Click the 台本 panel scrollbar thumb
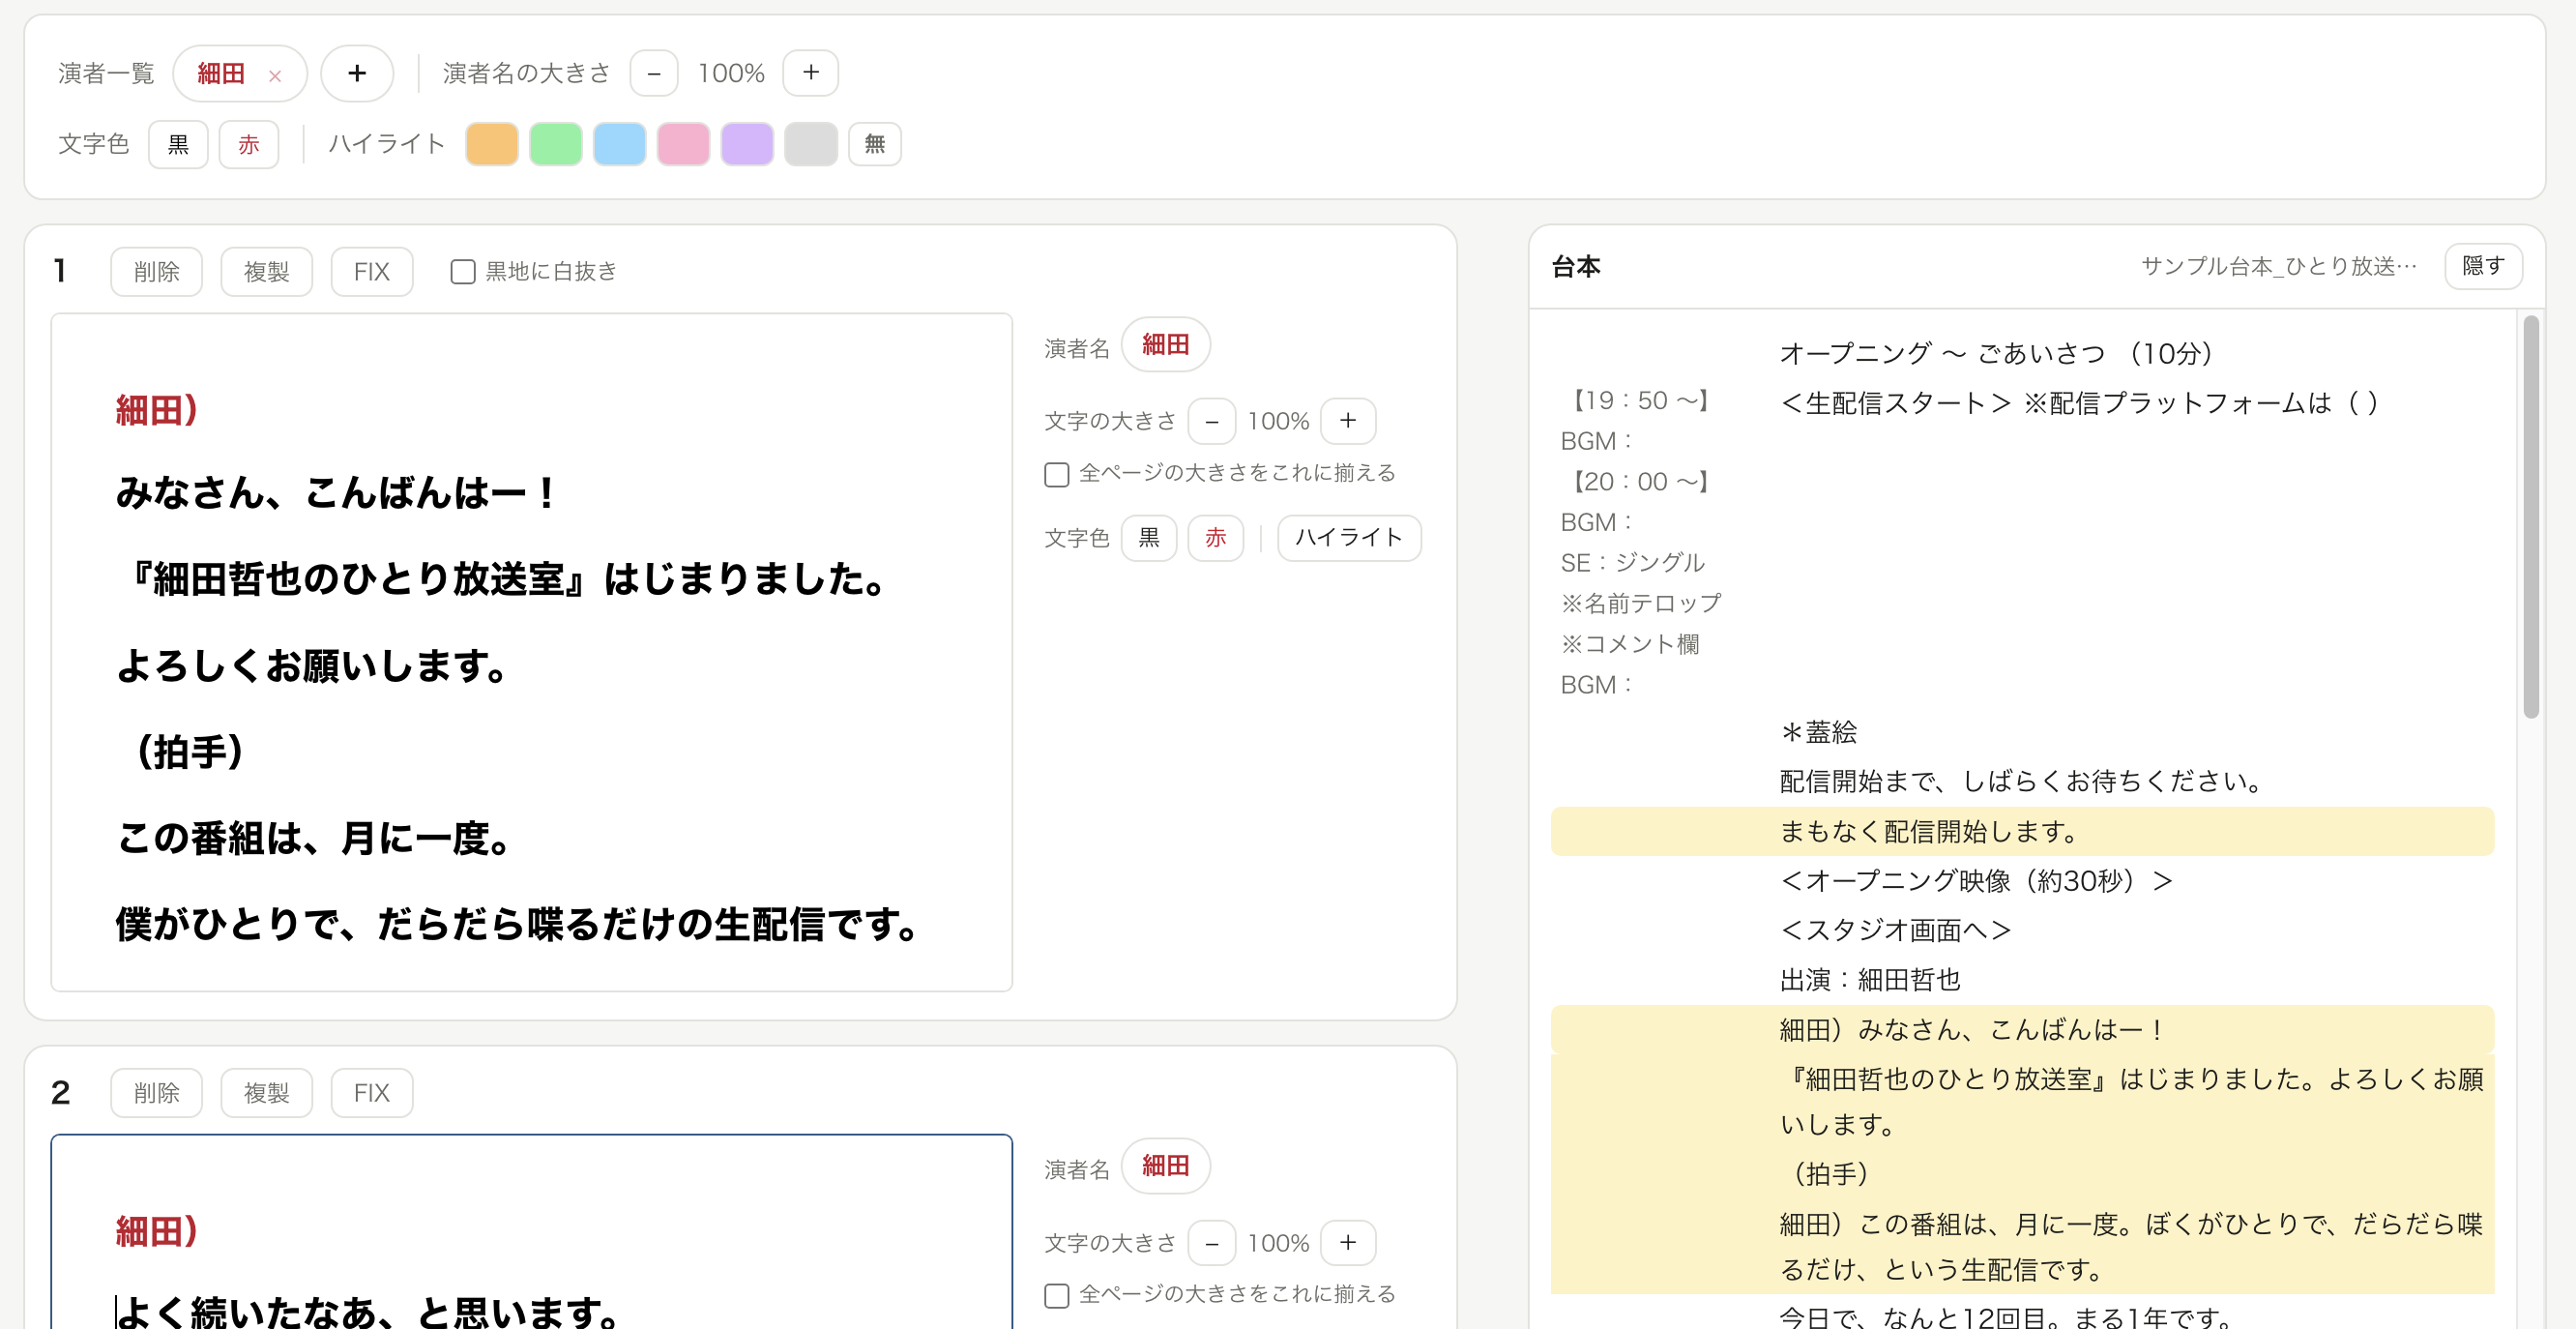The width and height of the screenshot is (2576, 1329). pyautogui.click(x=2531, y=517)
